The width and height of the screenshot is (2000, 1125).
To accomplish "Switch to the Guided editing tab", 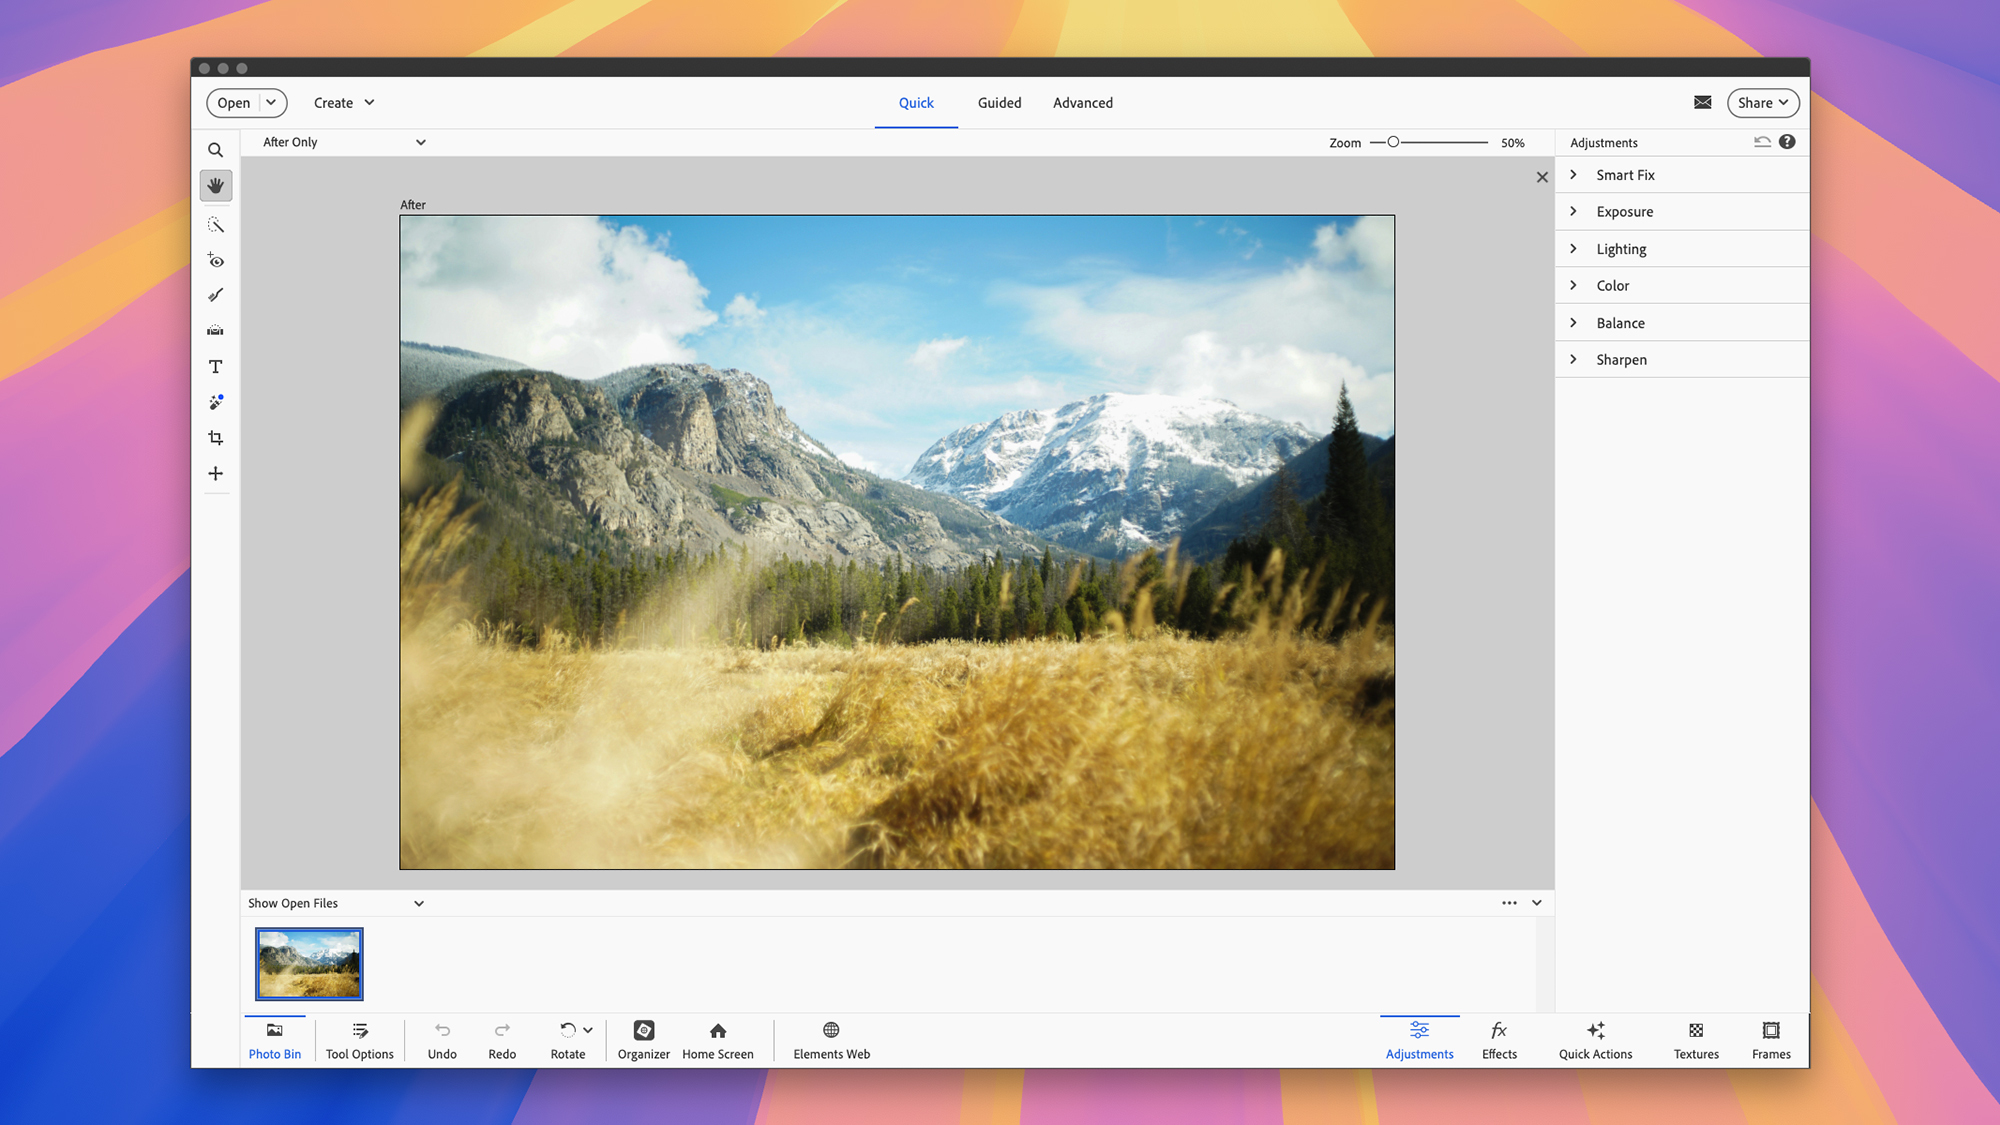I will point(999,102).
